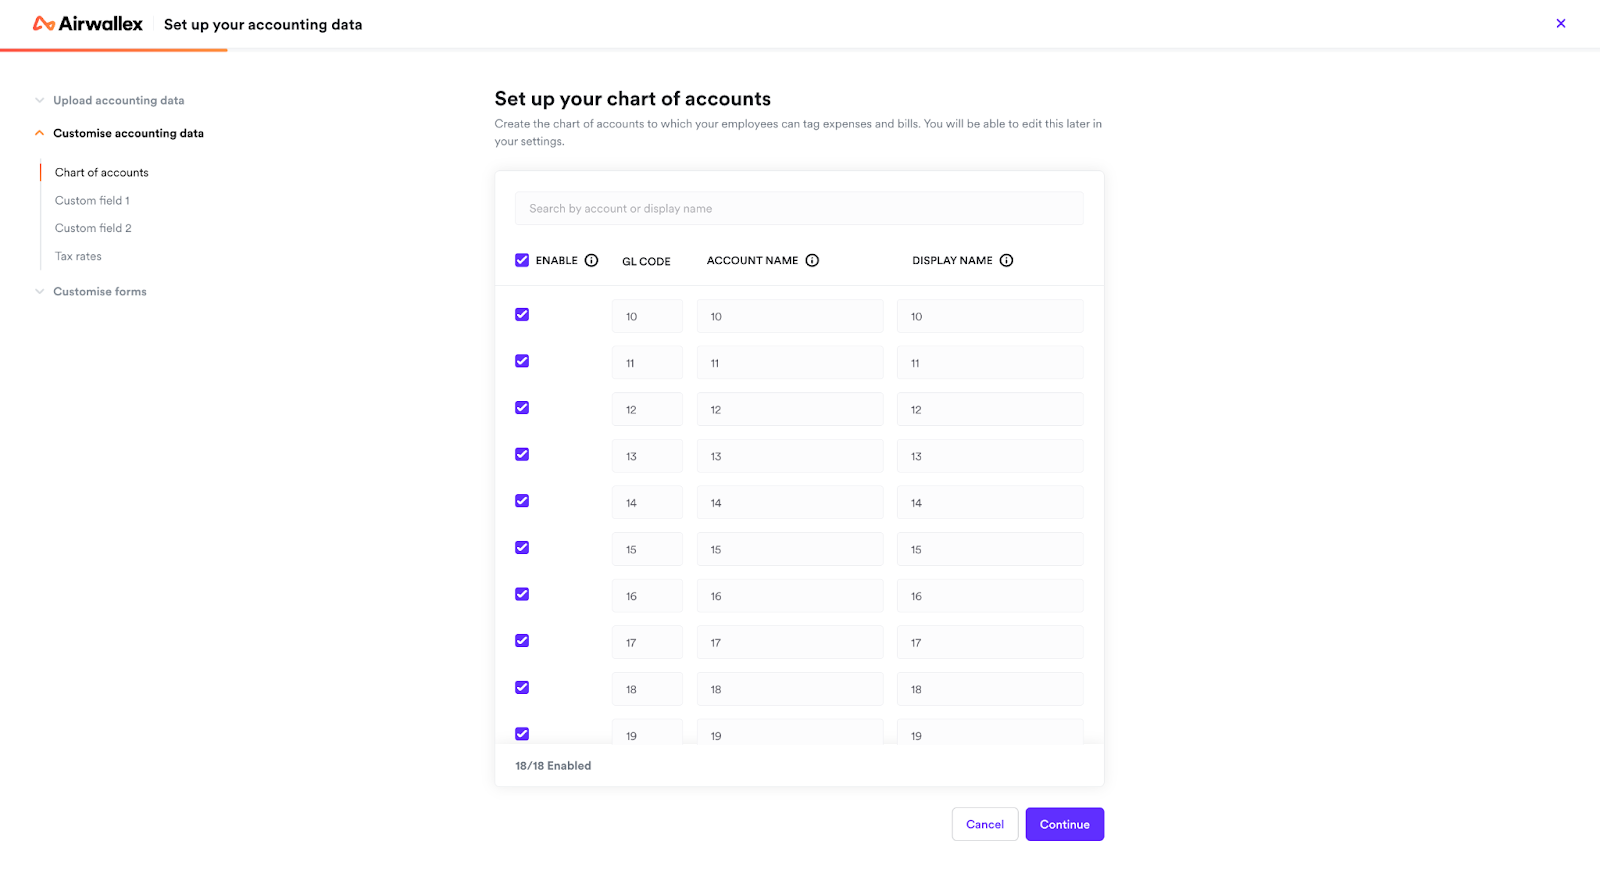Edit the display name field for 16
Image resolution: width=1600 pixels, height=873 pixels.
tap(990, 596)
